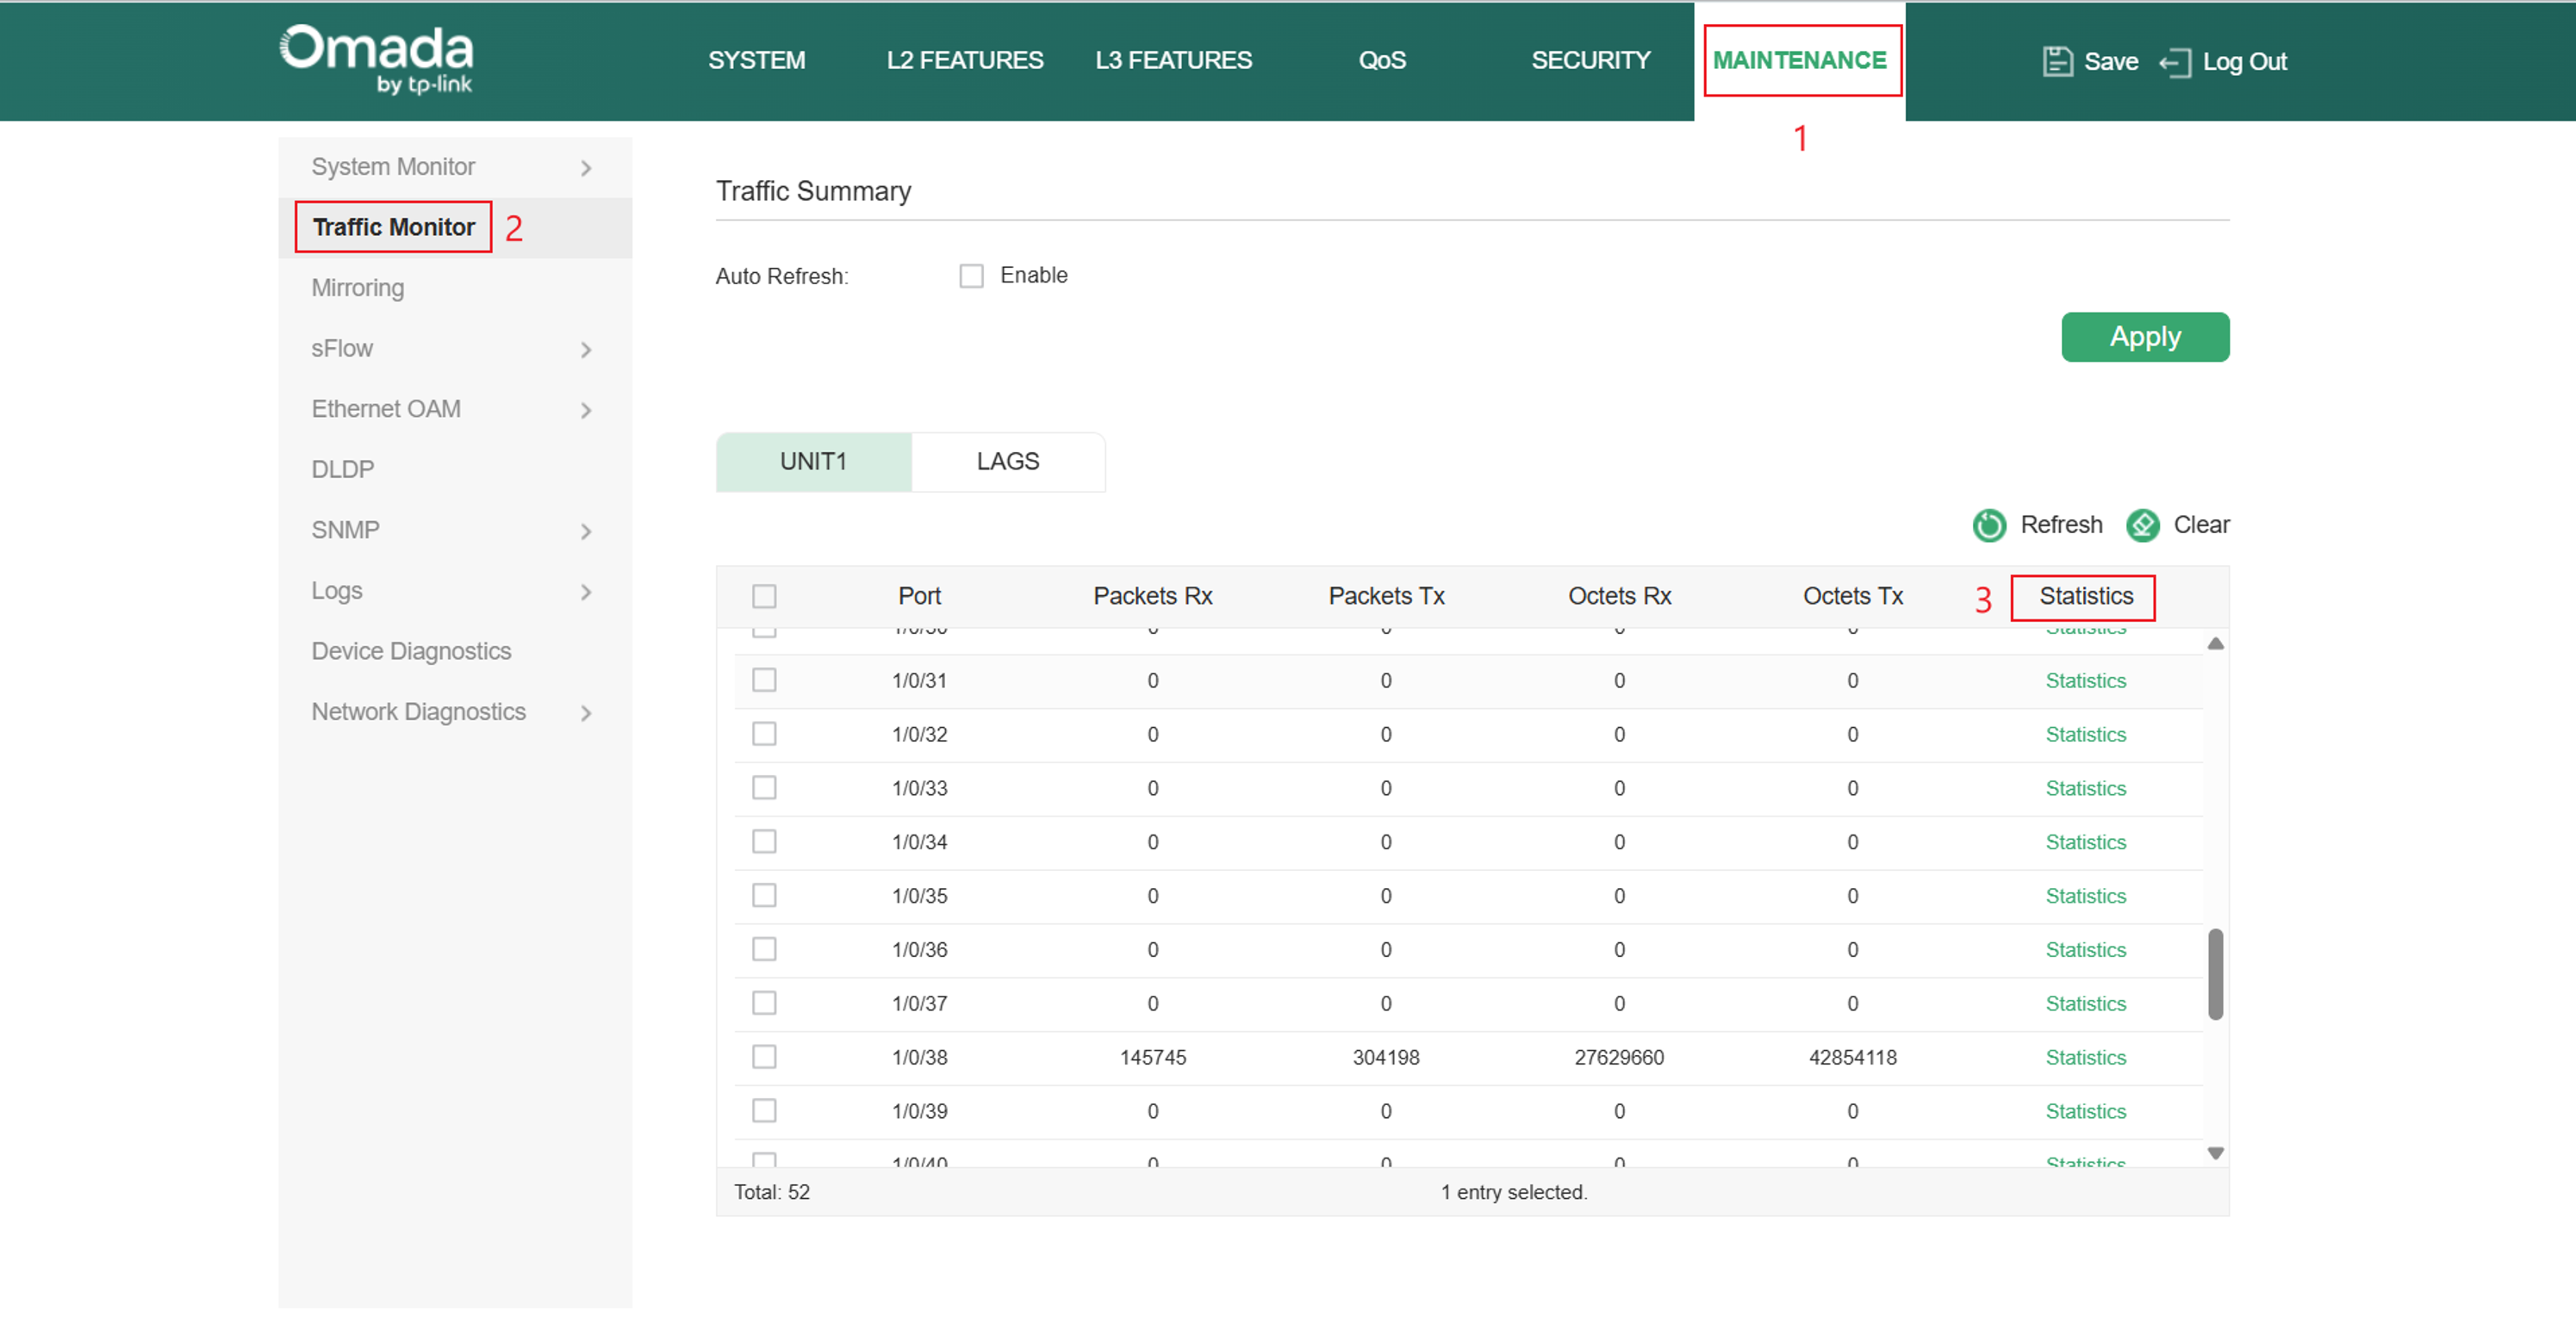Open the Mirroring sidebar item
Screen dimensions: 2576x1323
coord(357,289)
